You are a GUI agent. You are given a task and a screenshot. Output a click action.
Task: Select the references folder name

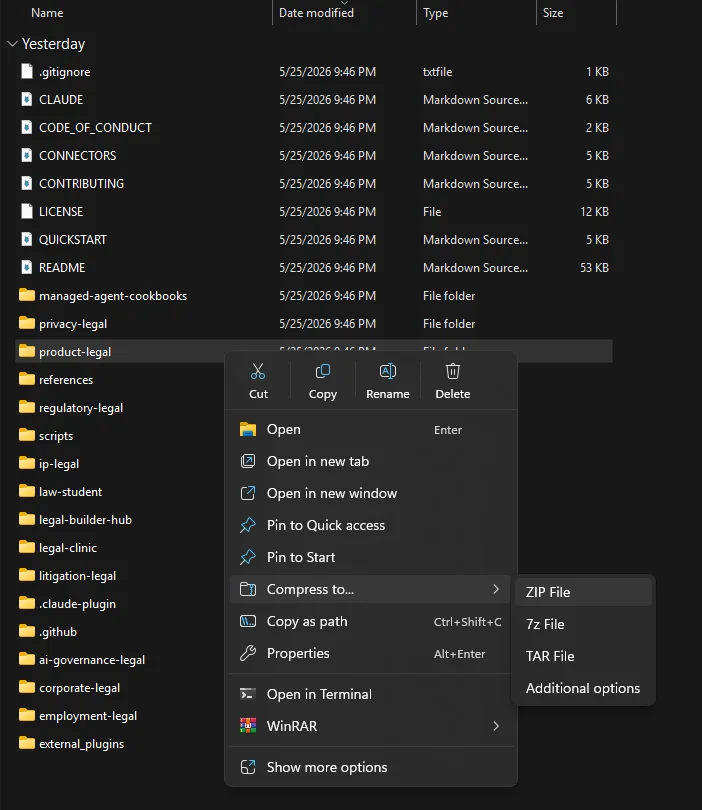pos(66,380)
